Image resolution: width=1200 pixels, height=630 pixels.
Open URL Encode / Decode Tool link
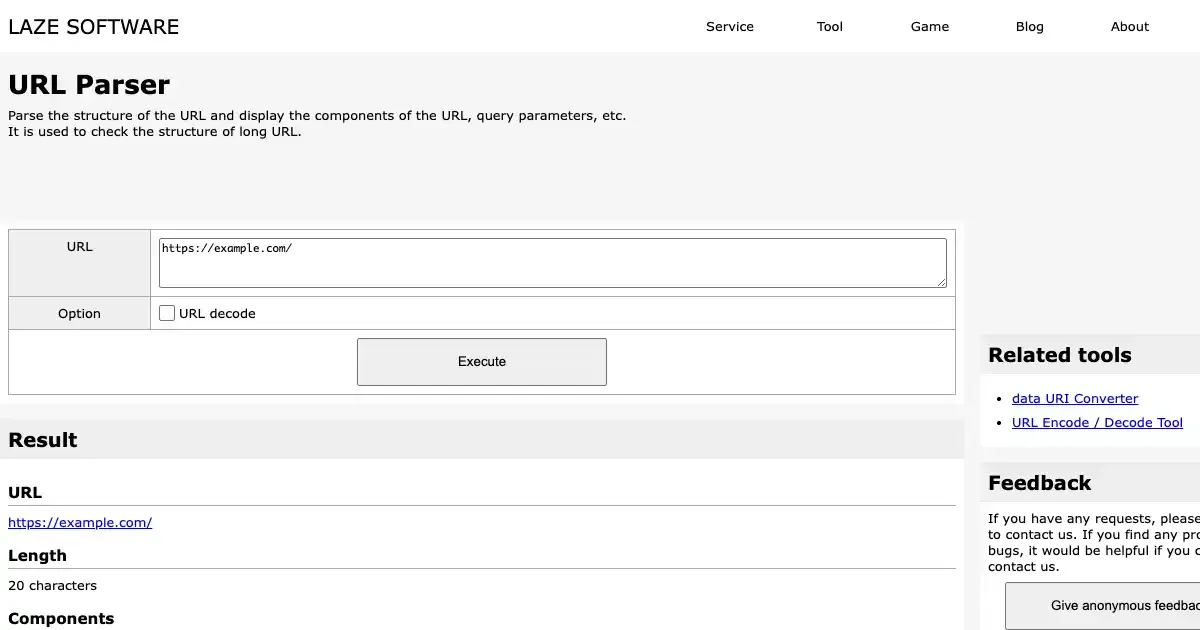1097,422
